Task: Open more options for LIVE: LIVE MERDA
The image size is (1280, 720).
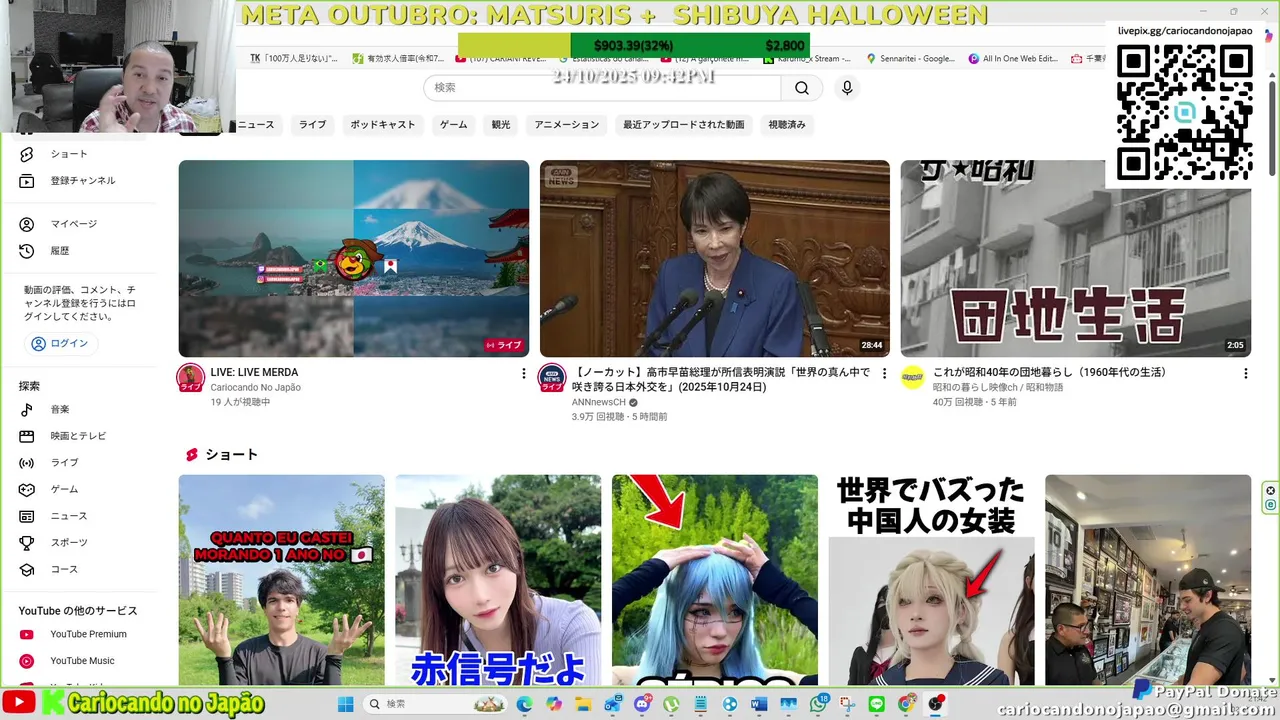Action: pos(523,373)
